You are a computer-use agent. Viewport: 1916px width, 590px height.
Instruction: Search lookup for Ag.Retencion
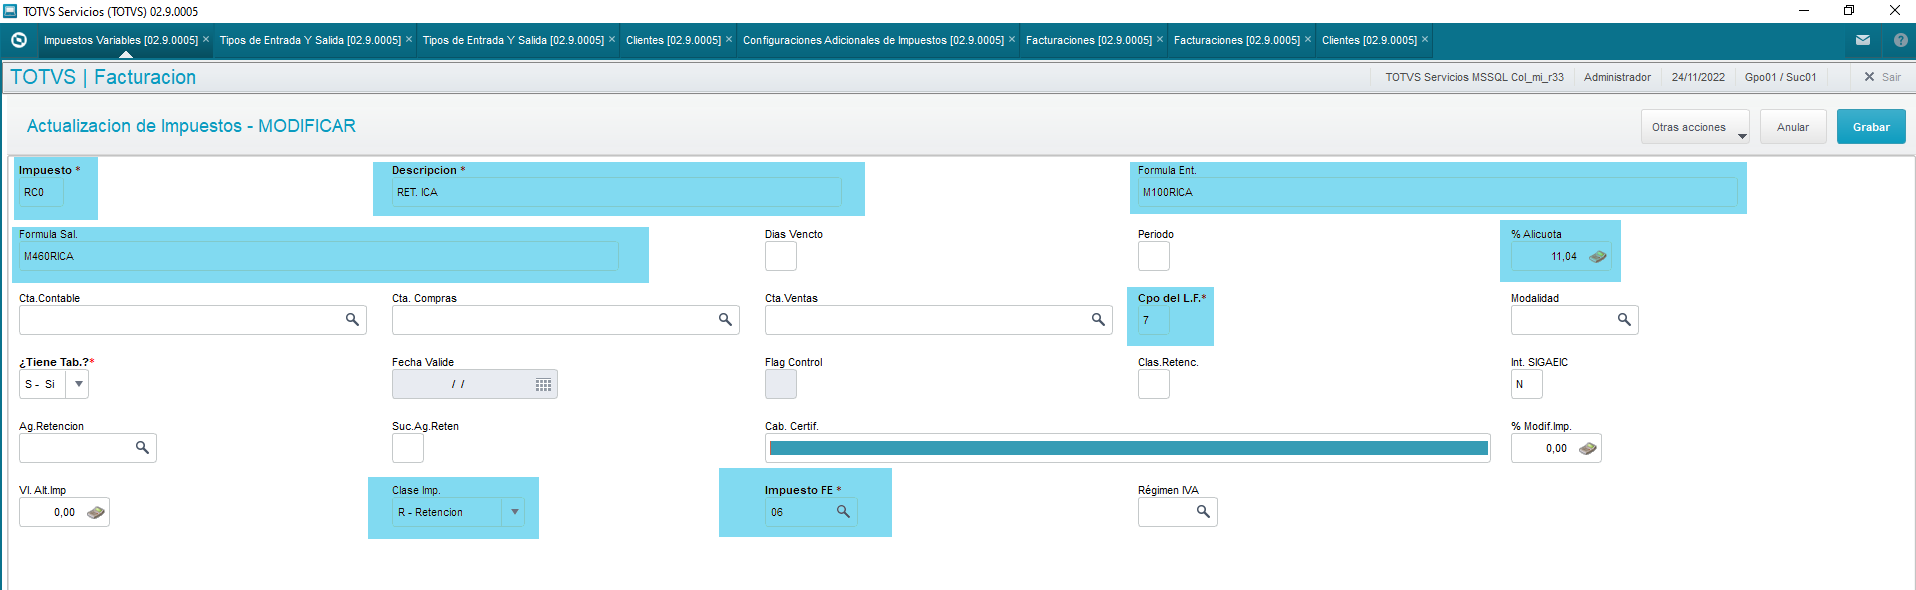coord(142,448)
